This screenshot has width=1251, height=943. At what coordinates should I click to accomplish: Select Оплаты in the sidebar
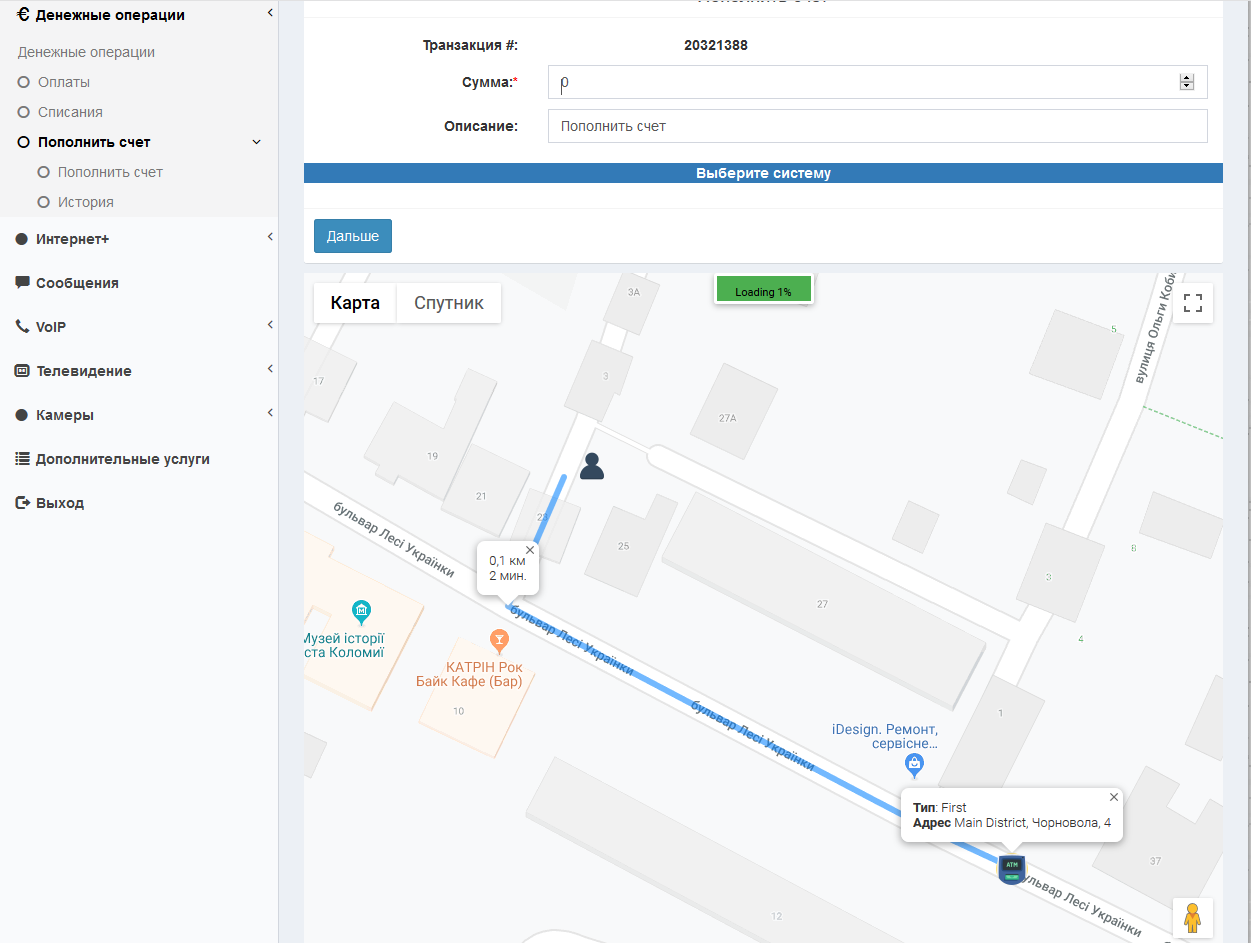64,82
